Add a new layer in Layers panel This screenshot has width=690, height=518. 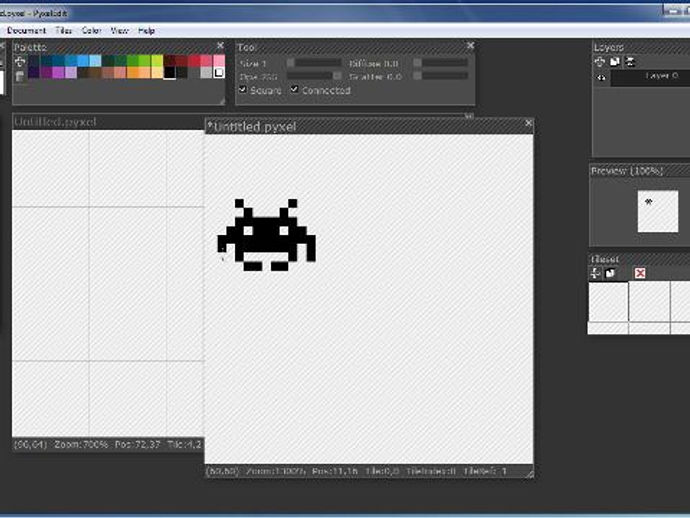[600, 62]
